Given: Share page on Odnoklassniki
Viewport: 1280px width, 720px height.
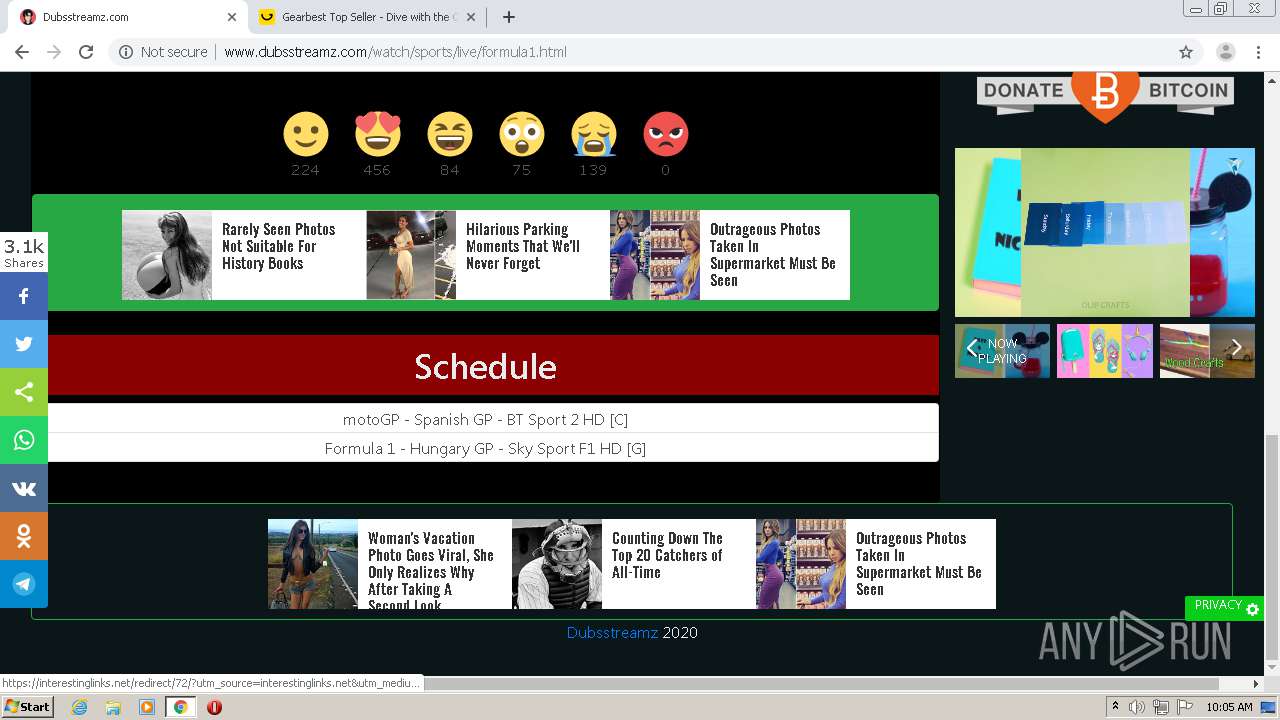Looking at the screenshot, I should 24,536.
